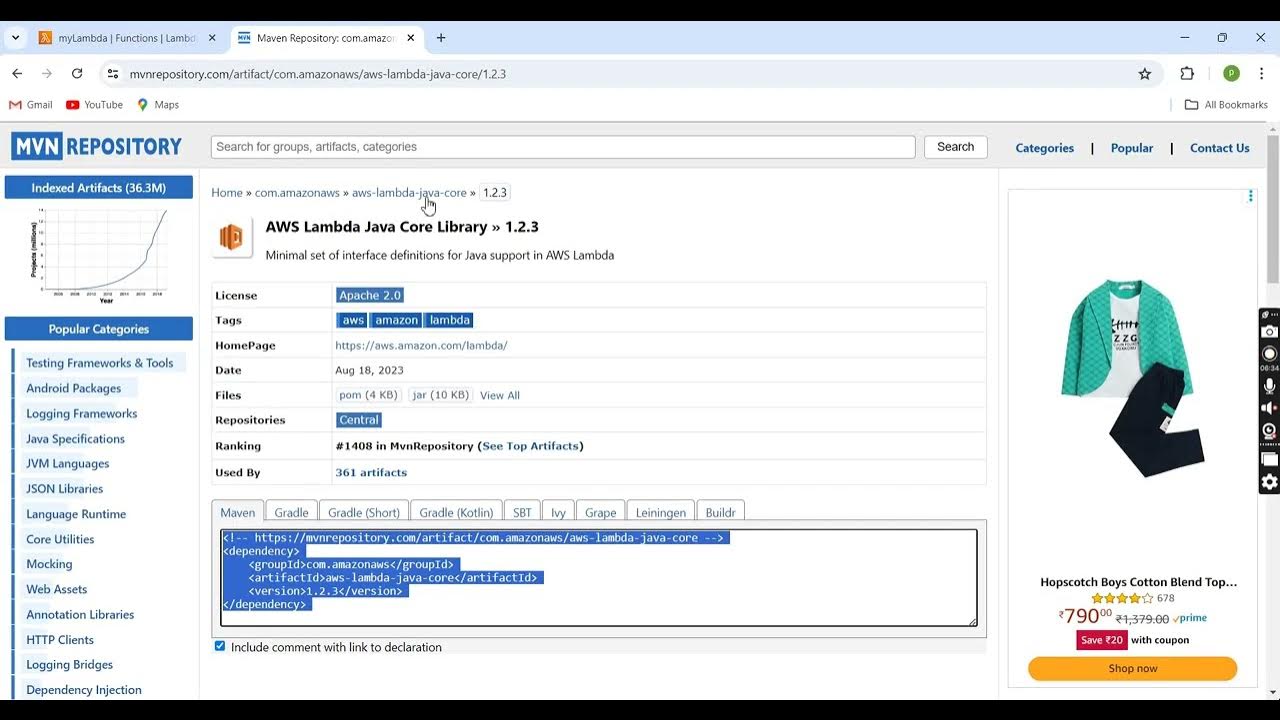1280x720 pixels.
Task: Open YouTube bookmark
Action: [x=95, y=104]
